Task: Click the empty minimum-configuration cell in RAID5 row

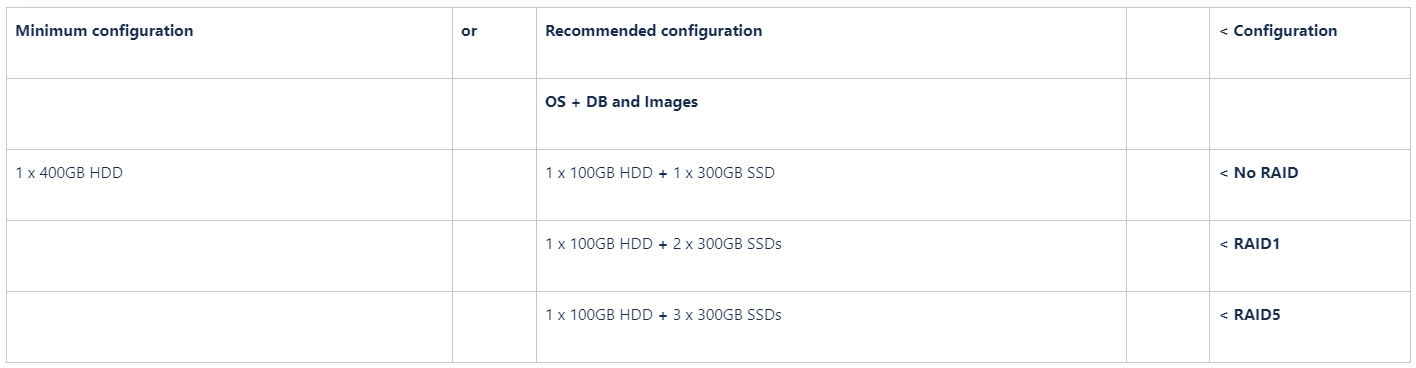Action: pyautogui.click(x=229, y=327)
